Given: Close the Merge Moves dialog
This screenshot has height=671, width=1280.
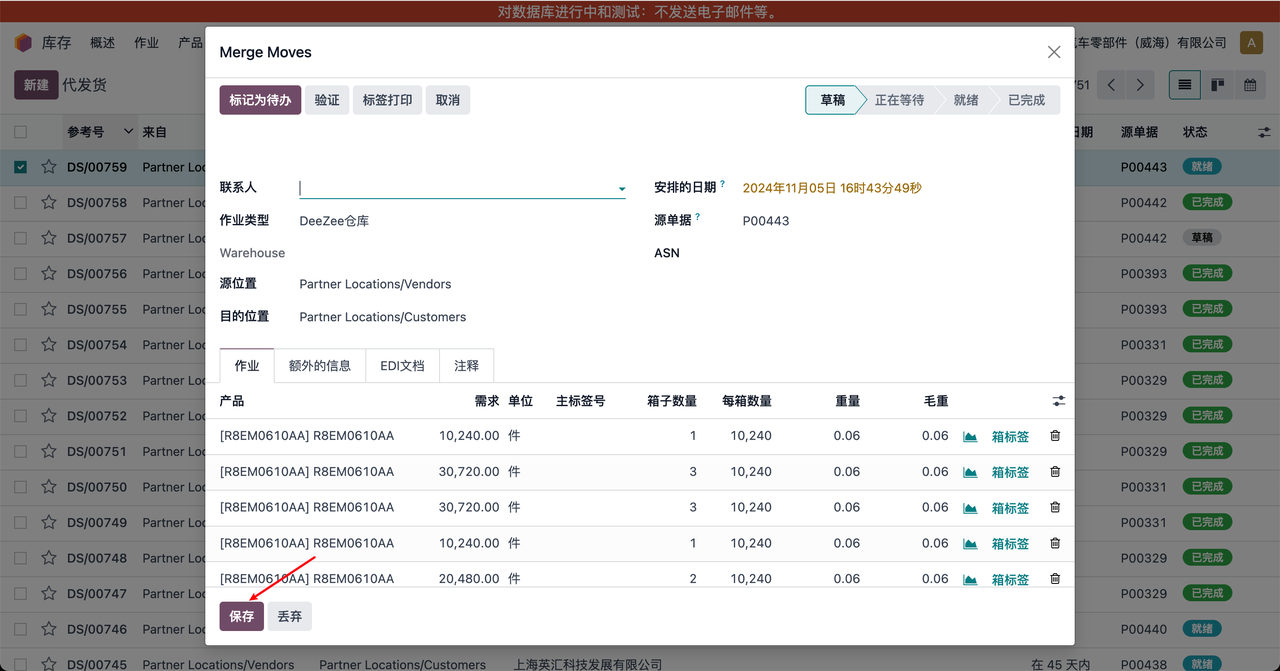Looking at the screenshot, I should (1053, 52).
